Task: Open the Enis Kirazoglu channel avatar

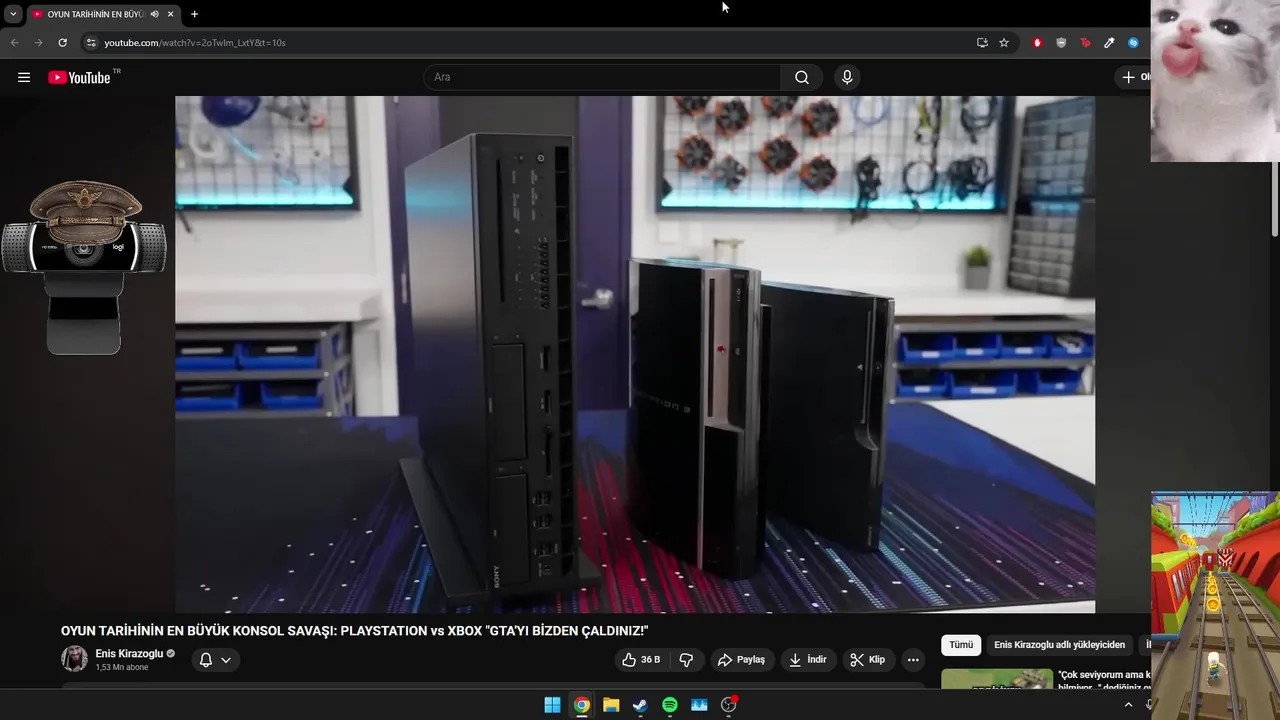Action: point(74,659)
